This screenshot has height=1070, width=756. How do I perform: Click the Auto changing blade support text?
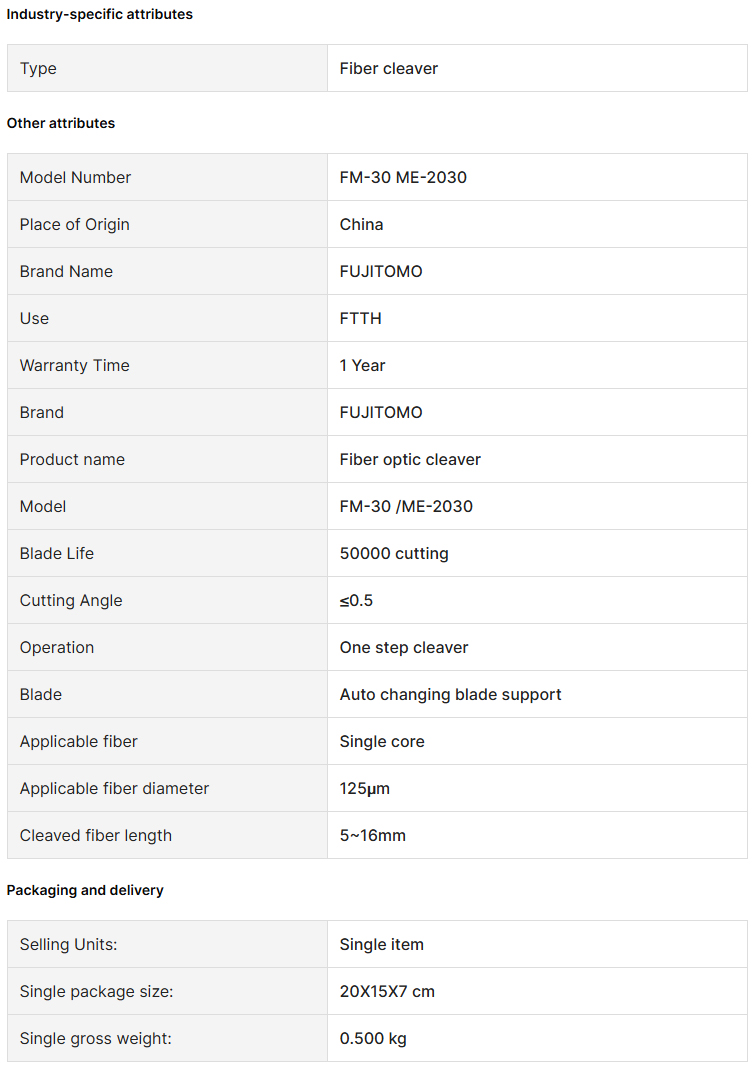[x=450, y=694]
